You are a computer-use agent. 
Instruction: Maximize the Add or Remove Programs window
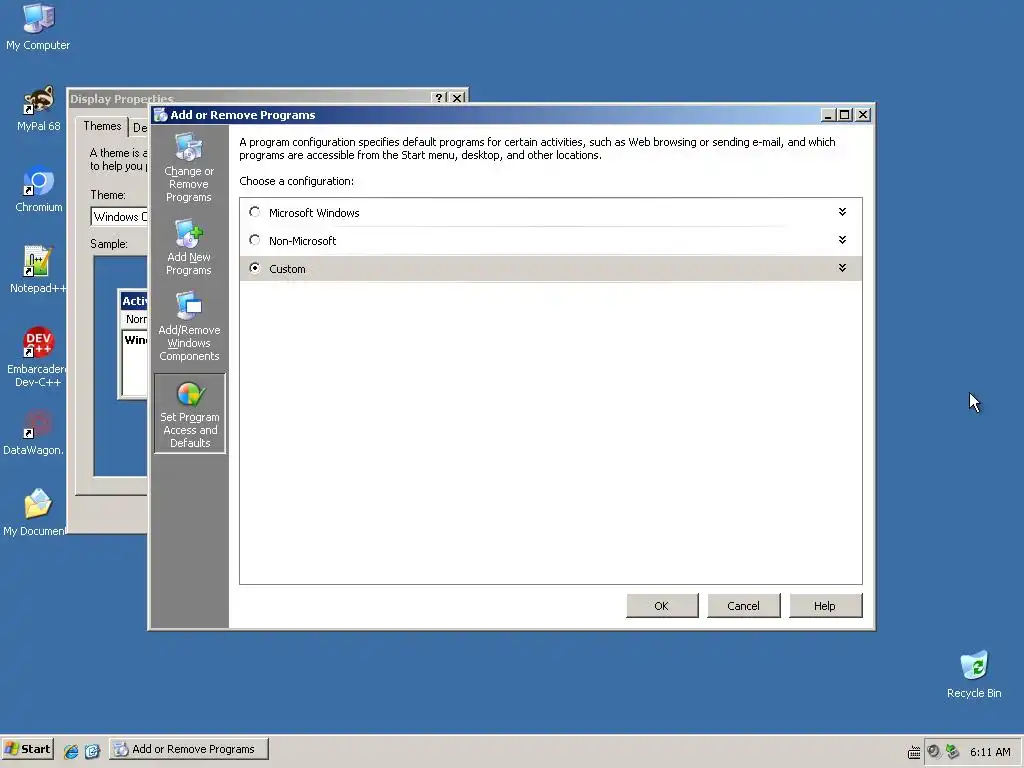click(845, 115)
